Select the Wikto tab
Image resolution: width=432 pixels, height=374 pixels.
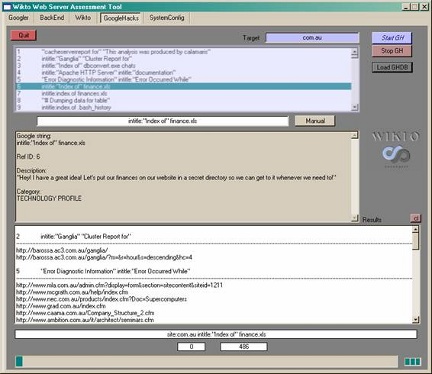pyautogui.click(x=83, y=18)
